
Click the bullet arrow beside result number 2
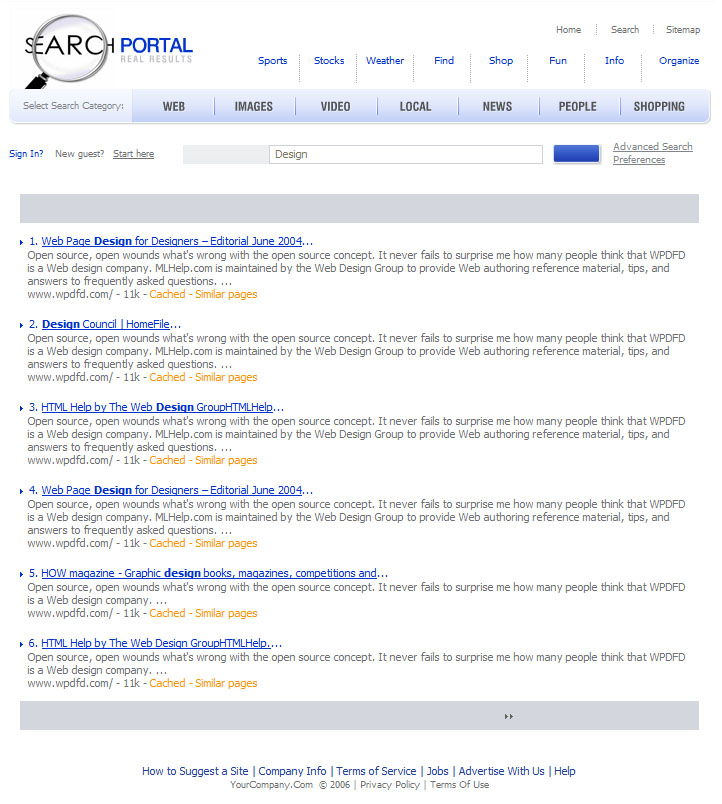[21, 325]
